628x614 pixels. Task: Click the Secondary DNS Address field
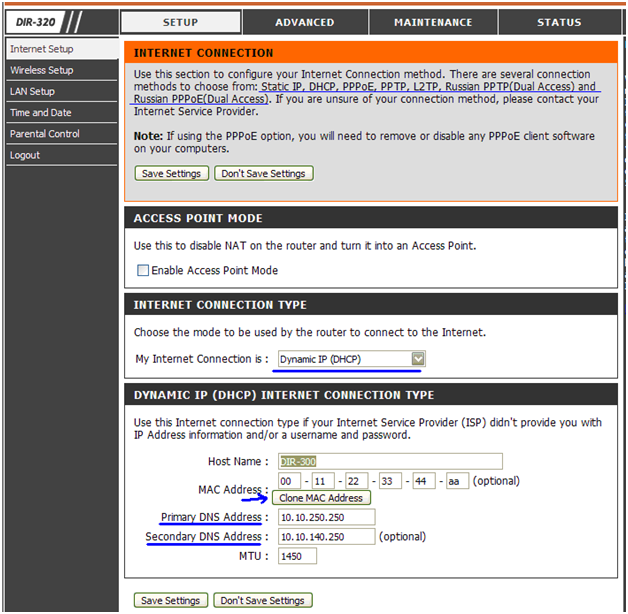pos(325,537)
